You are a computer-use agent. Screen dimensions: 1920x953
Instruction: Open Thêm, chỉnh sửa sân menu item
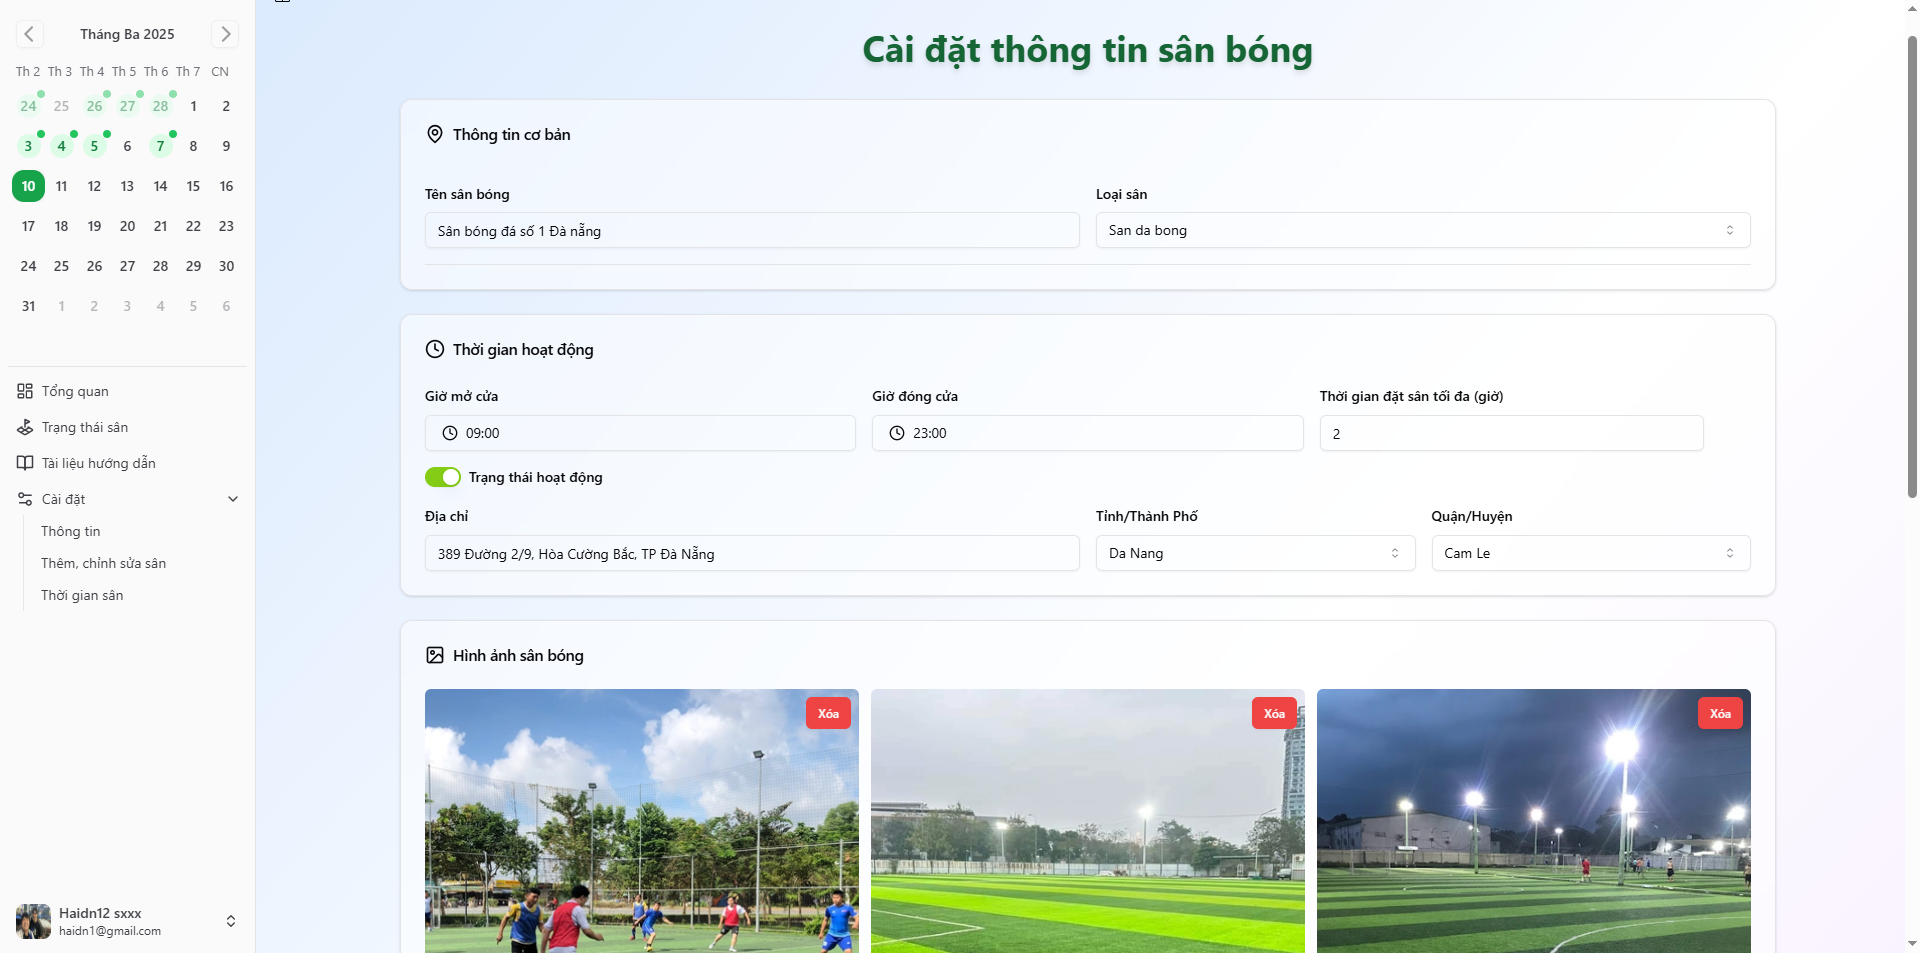103,563
